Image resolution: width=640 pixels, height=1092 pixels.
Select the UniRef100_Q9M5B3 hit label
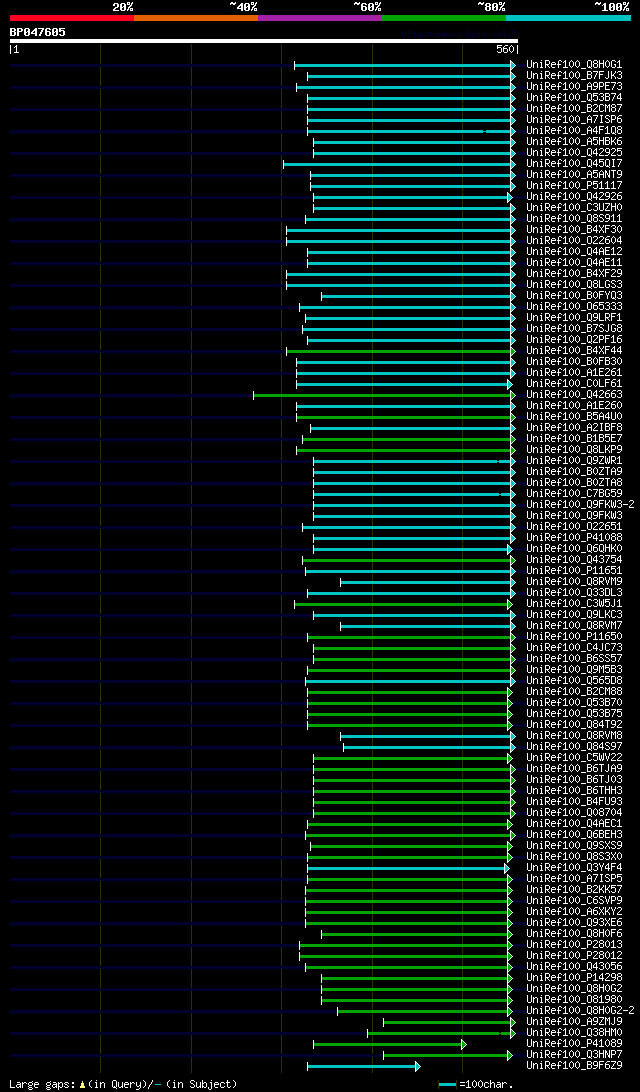[575, 670]
